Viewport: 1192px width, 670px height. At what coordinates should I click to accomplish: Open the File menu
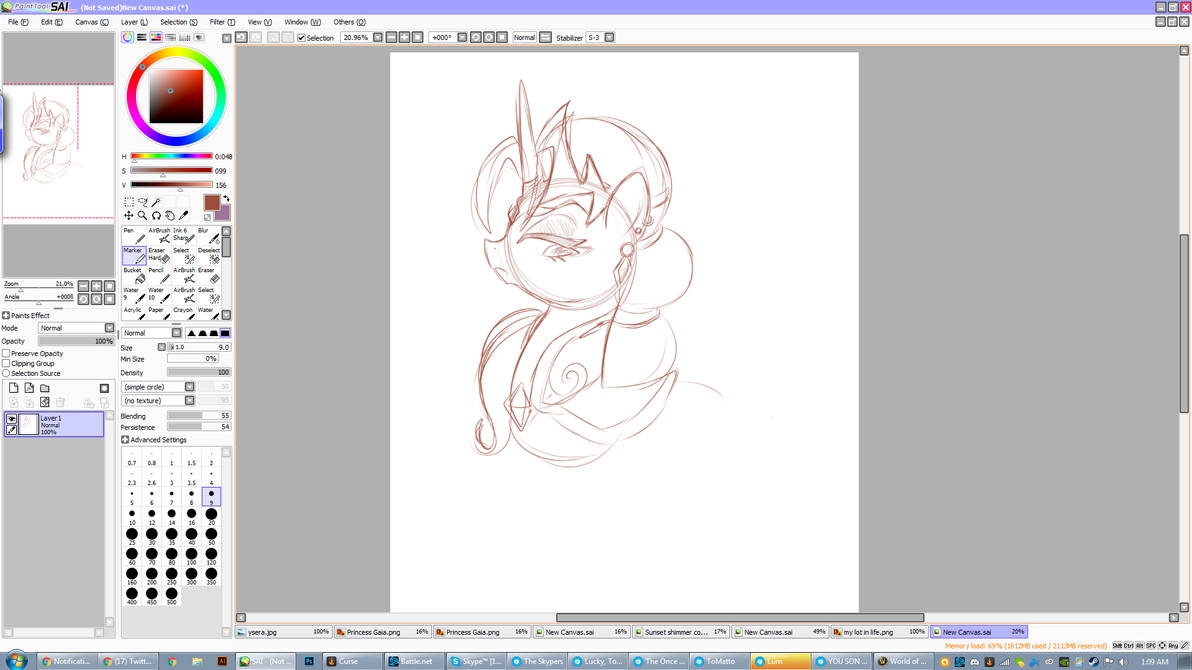tap(18, 22)
